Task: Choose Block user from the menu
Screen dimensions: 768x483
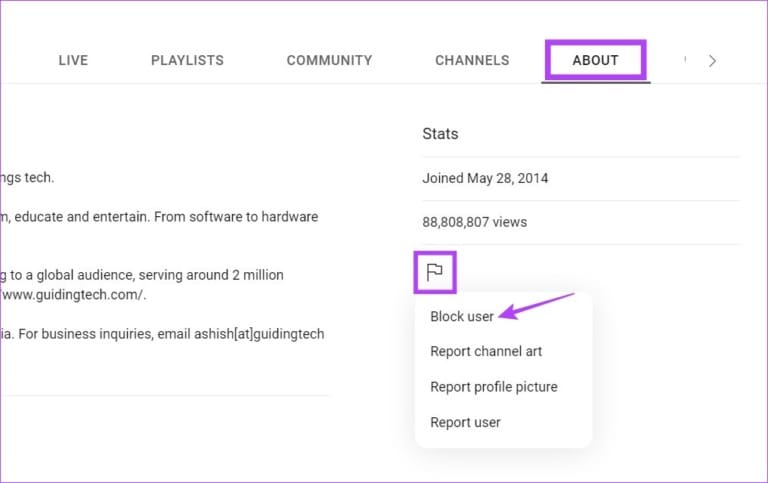Action: tap(462, 316)
